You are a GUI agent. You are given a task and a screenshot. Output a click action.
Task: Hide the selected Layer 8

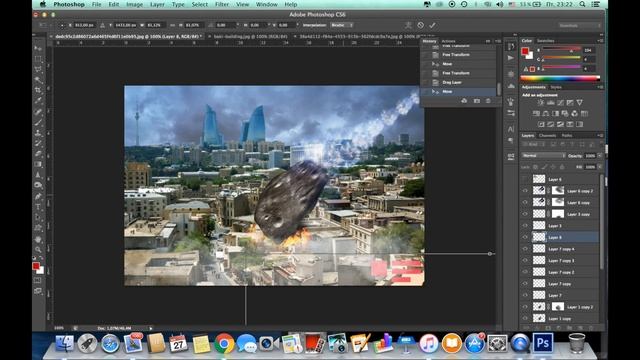point(525,237)
